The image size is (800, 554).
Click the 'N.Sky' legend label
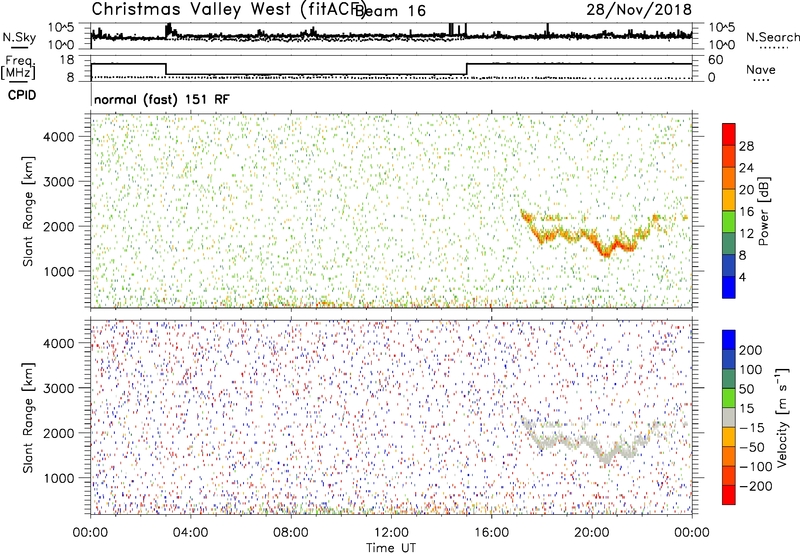[x=19, y=37]
